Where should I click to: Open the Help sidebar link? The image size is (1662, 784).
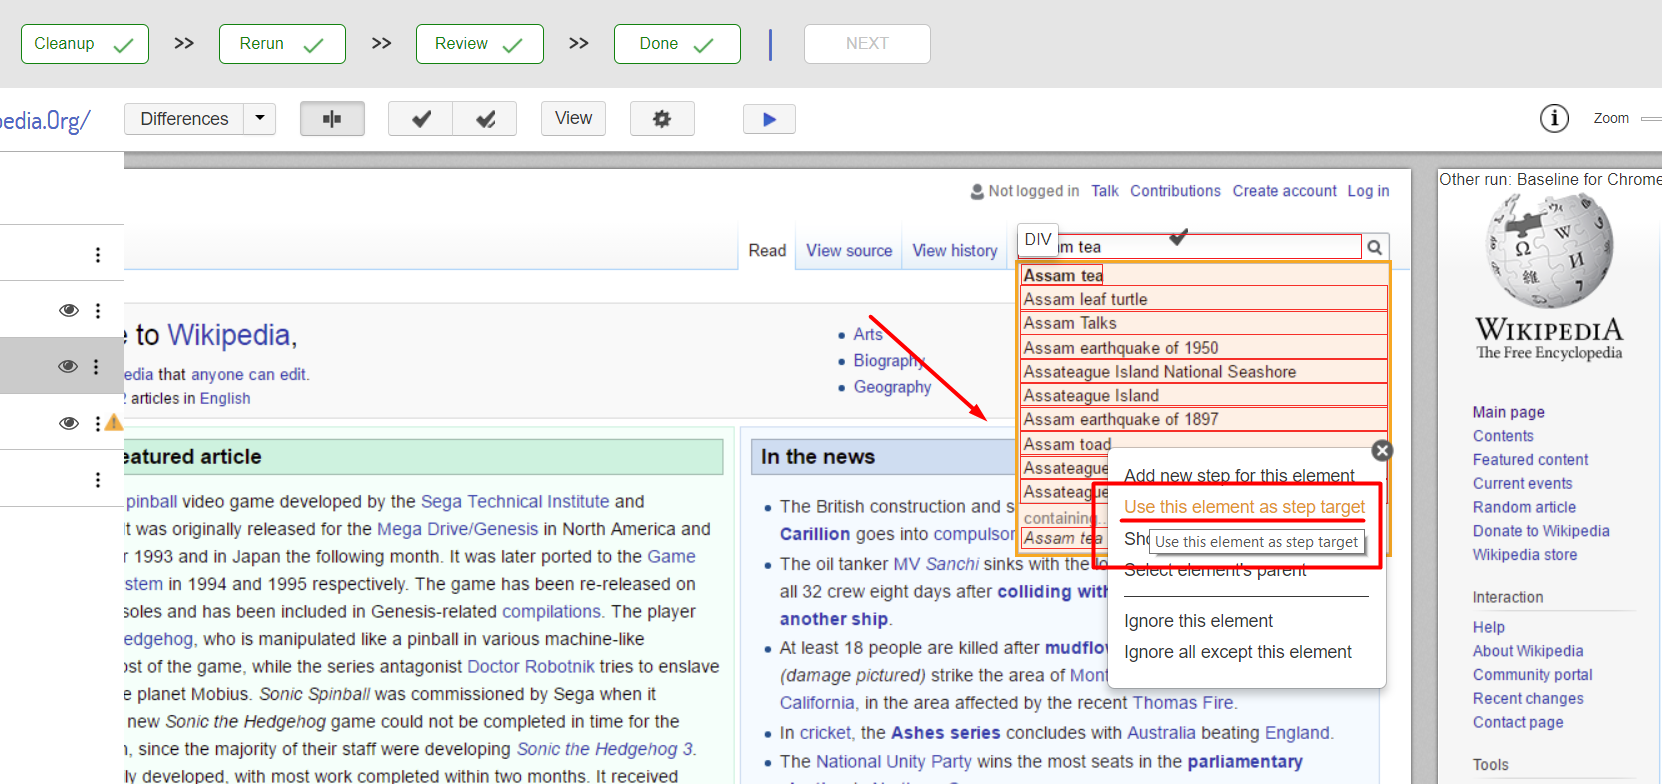[x=1488, y=627]
